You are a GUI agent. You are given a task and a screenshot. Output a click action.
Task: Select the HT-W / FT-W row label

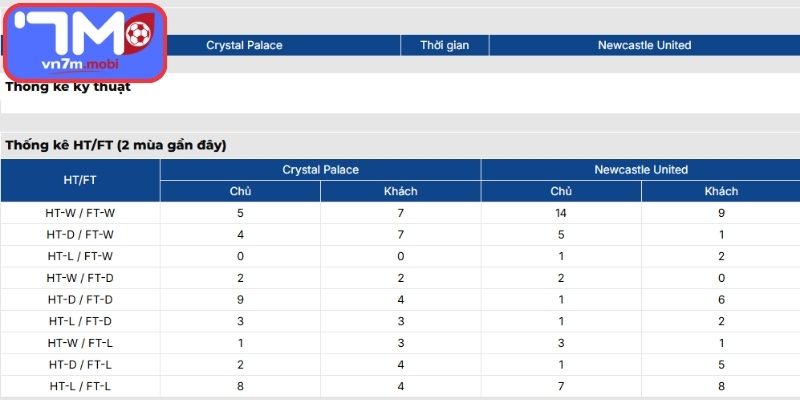pyautogui.click(x=80, y=213)
